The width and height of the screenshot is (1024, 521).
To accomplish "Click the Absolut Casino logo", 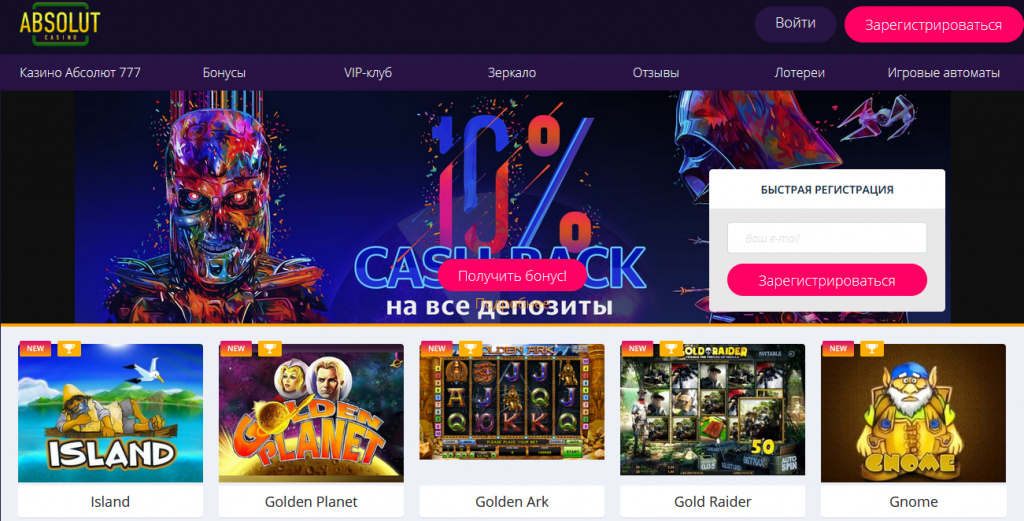I will (59, 25).
